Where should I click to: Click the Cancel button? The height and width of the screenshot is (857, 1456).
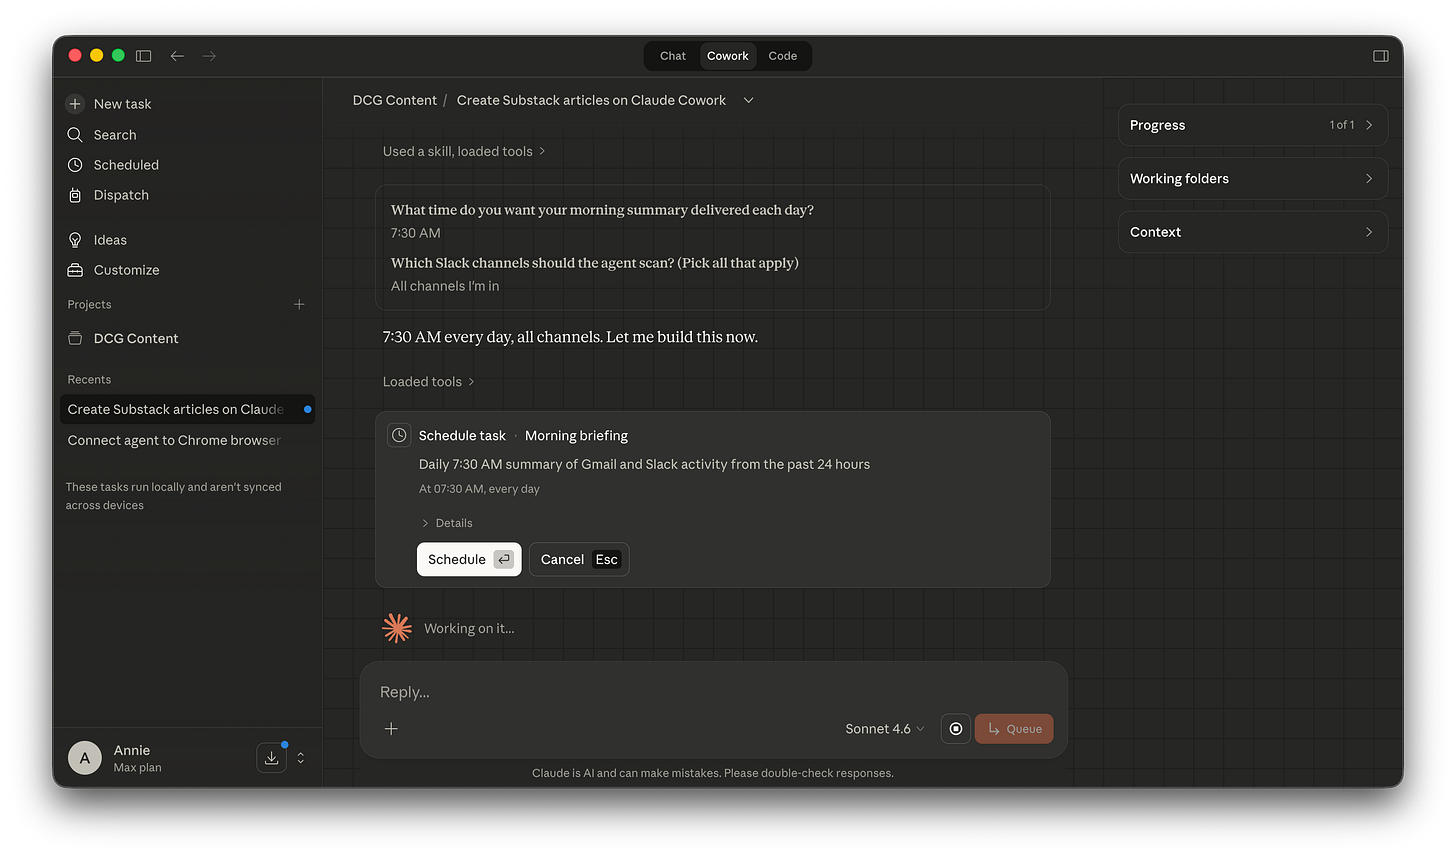(x=579, y=559)
